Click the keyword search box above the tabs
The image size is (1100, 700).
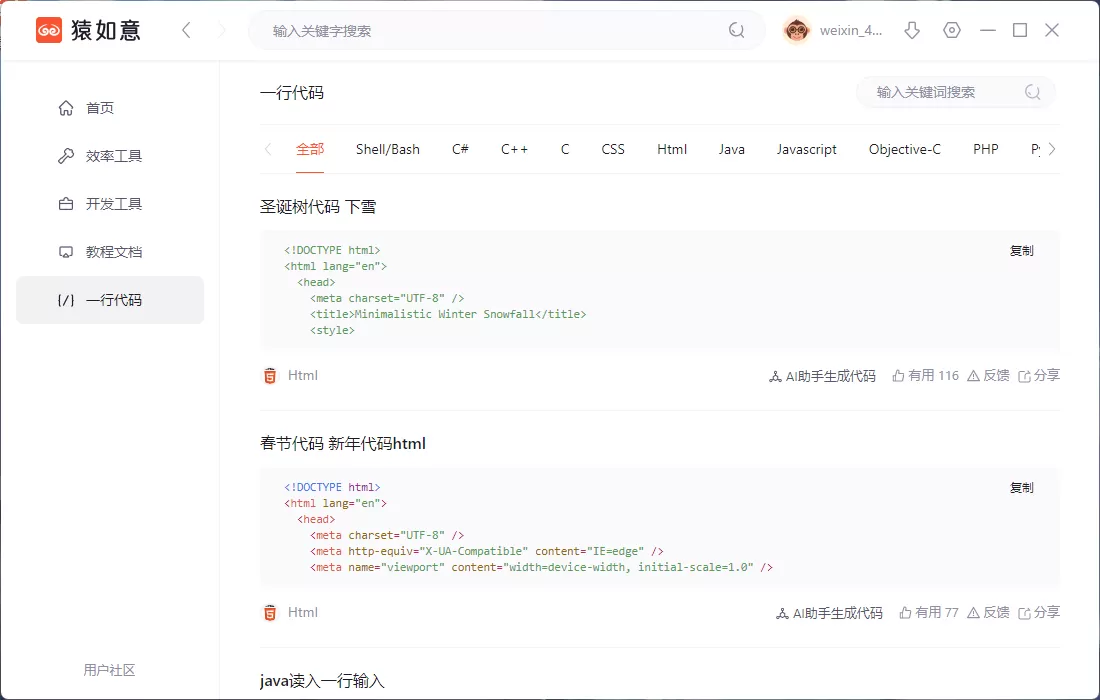coord(950,91)
